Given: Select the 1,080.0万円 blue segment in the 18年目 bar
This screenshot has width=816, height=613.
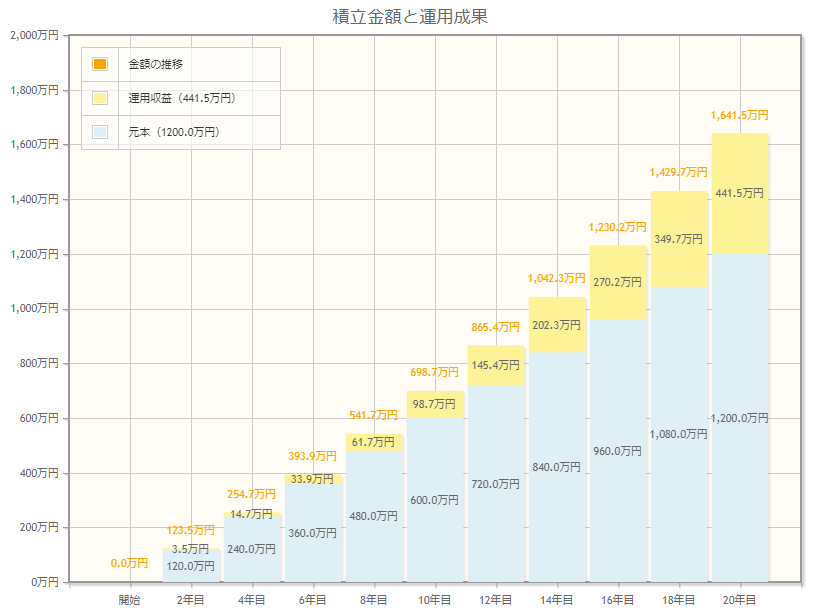Looking at the screenshot, I should [679, 434].
